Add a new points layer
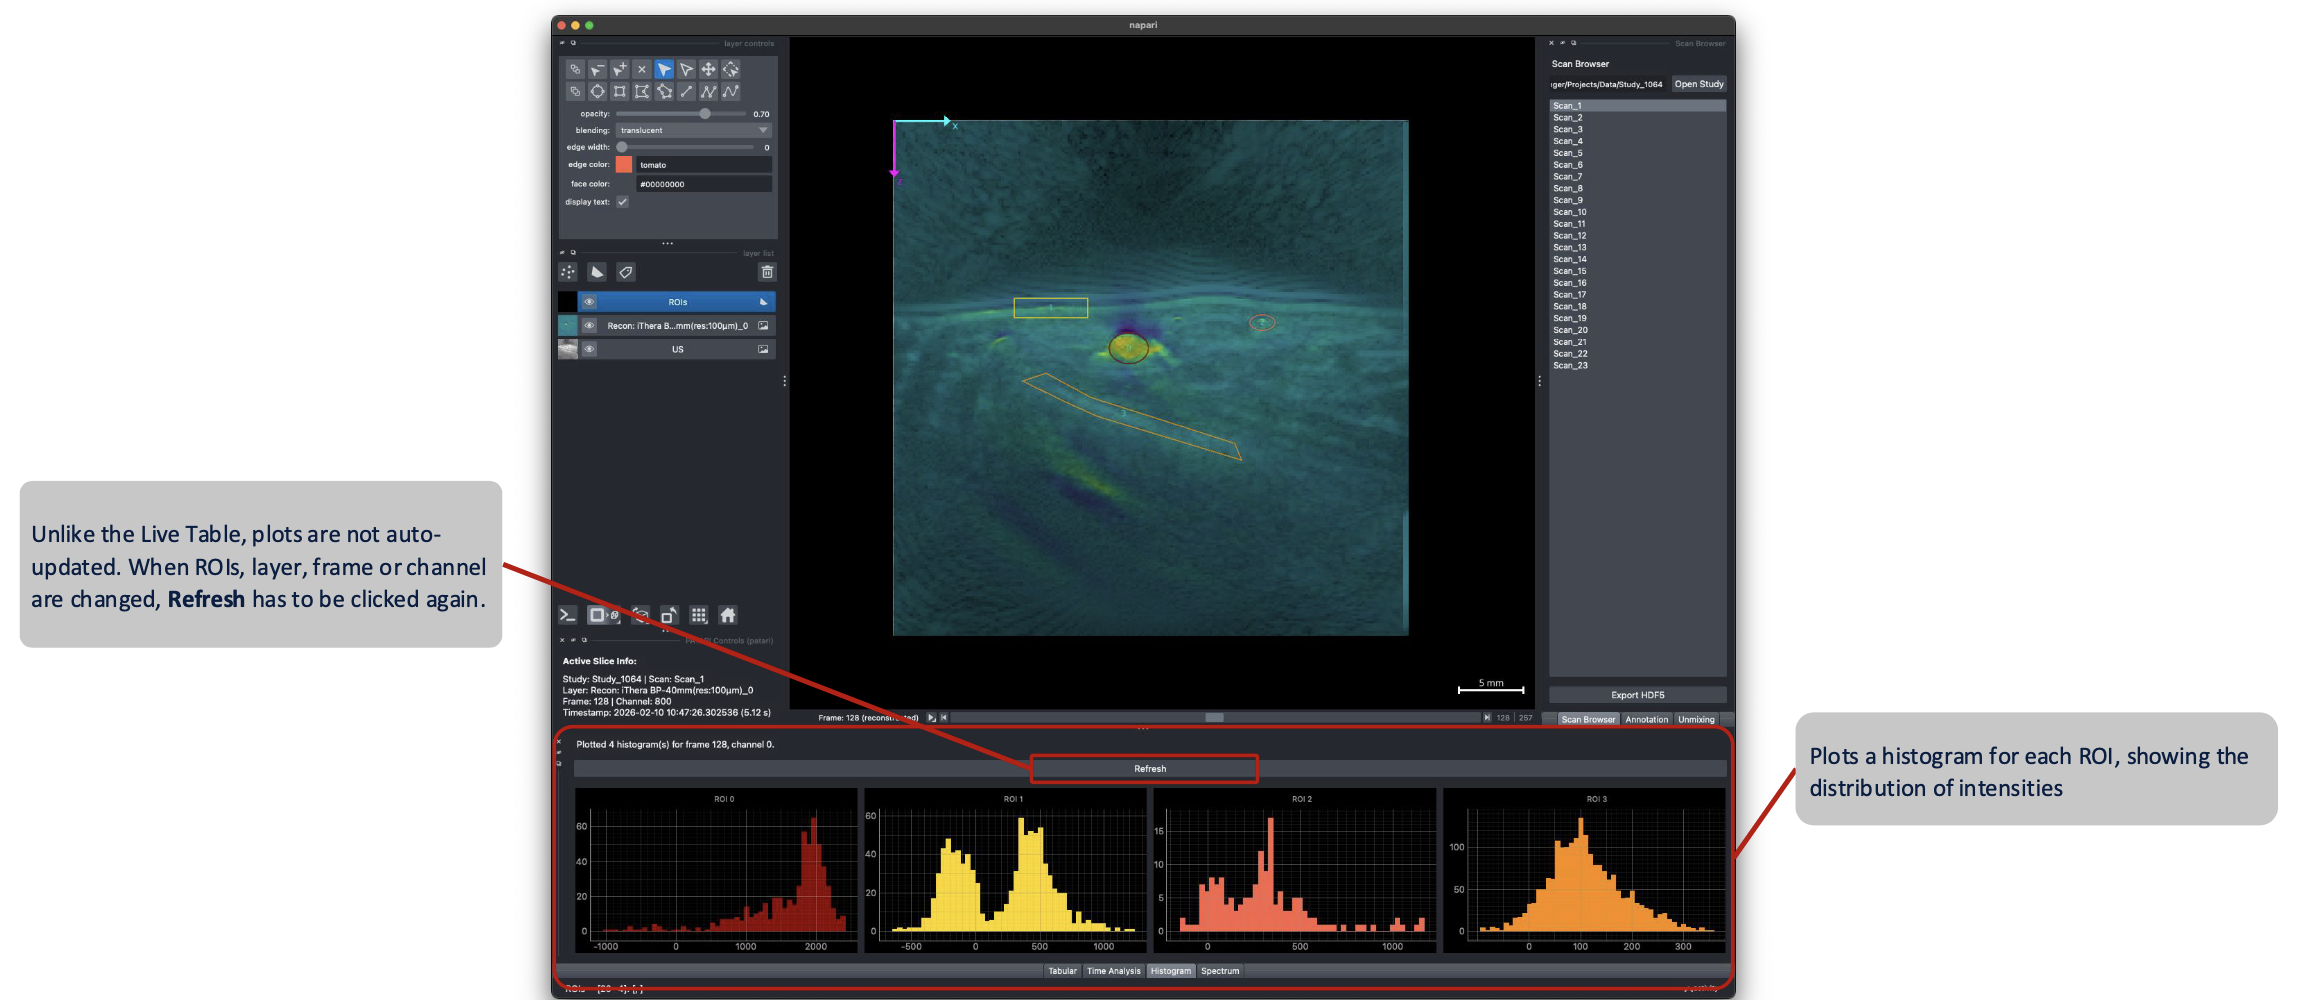The image size is (2306, 1000). [568, 272]
